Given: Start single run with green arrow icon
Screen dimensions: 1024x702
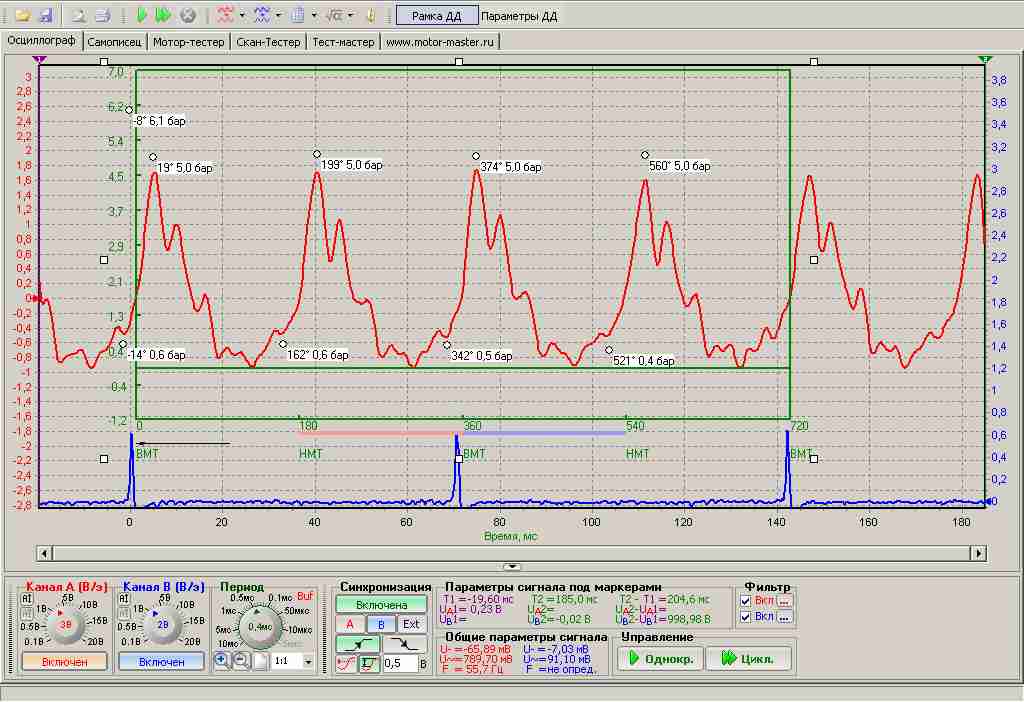Looking at the screenshot, I should coord(142,15).
